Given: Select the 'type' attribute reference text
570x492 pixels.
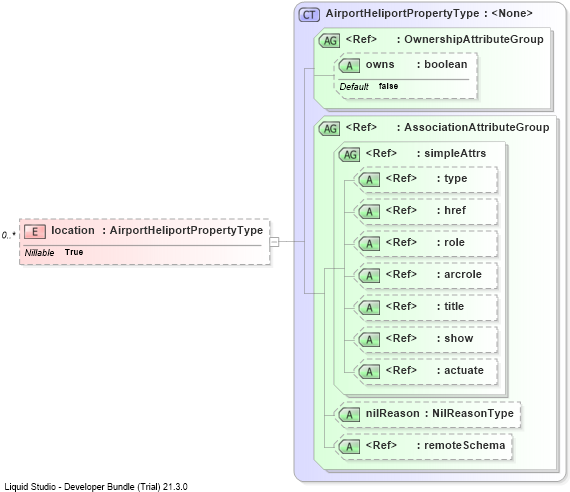Looking at the screenshot, I should pyautogui.click(x=456, y=179).
